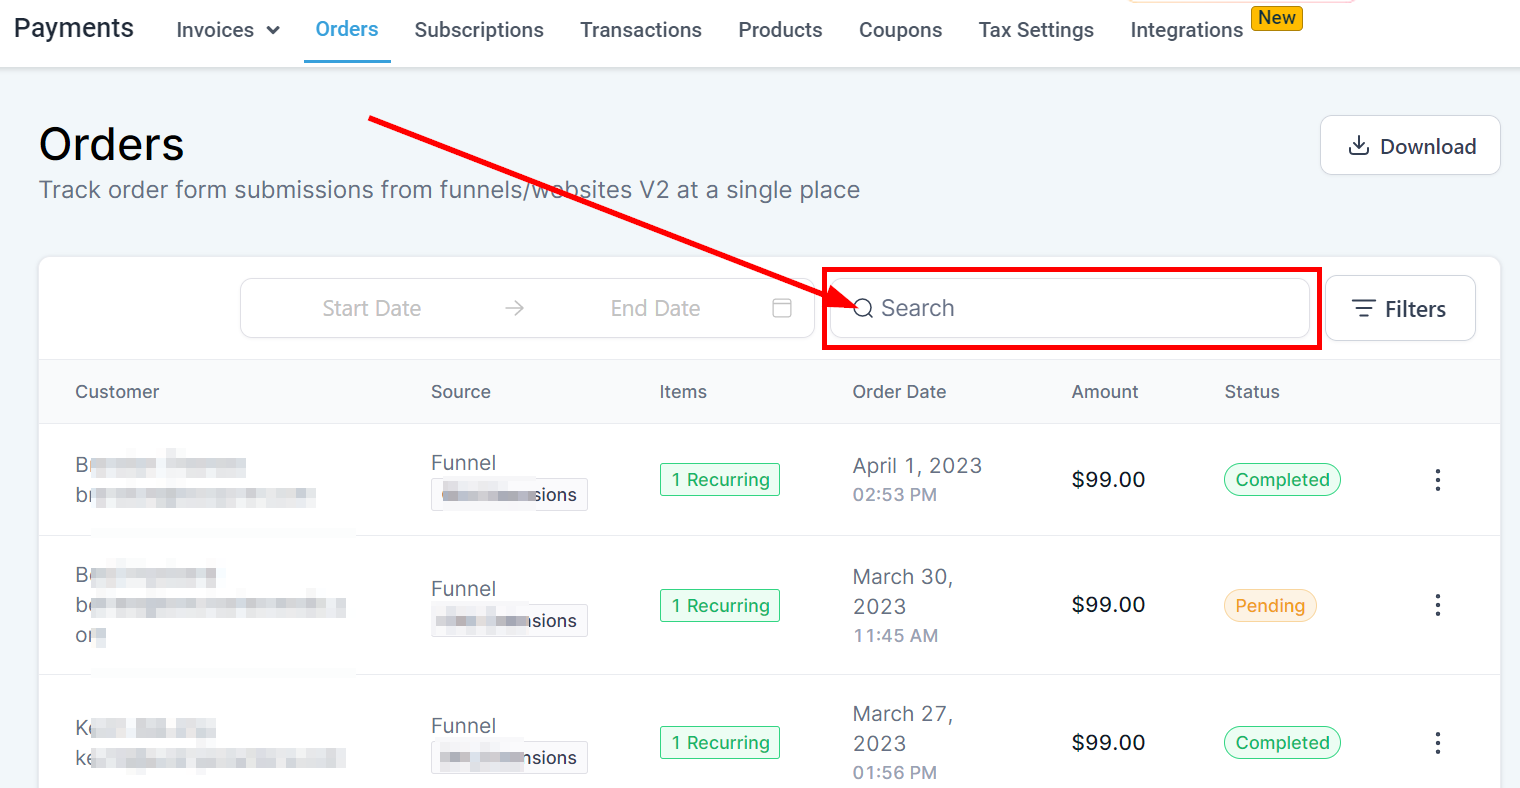This screenshot has width=1520, height=788.
Task: Click the calendar icon in date range
Action: coord(782,308)
